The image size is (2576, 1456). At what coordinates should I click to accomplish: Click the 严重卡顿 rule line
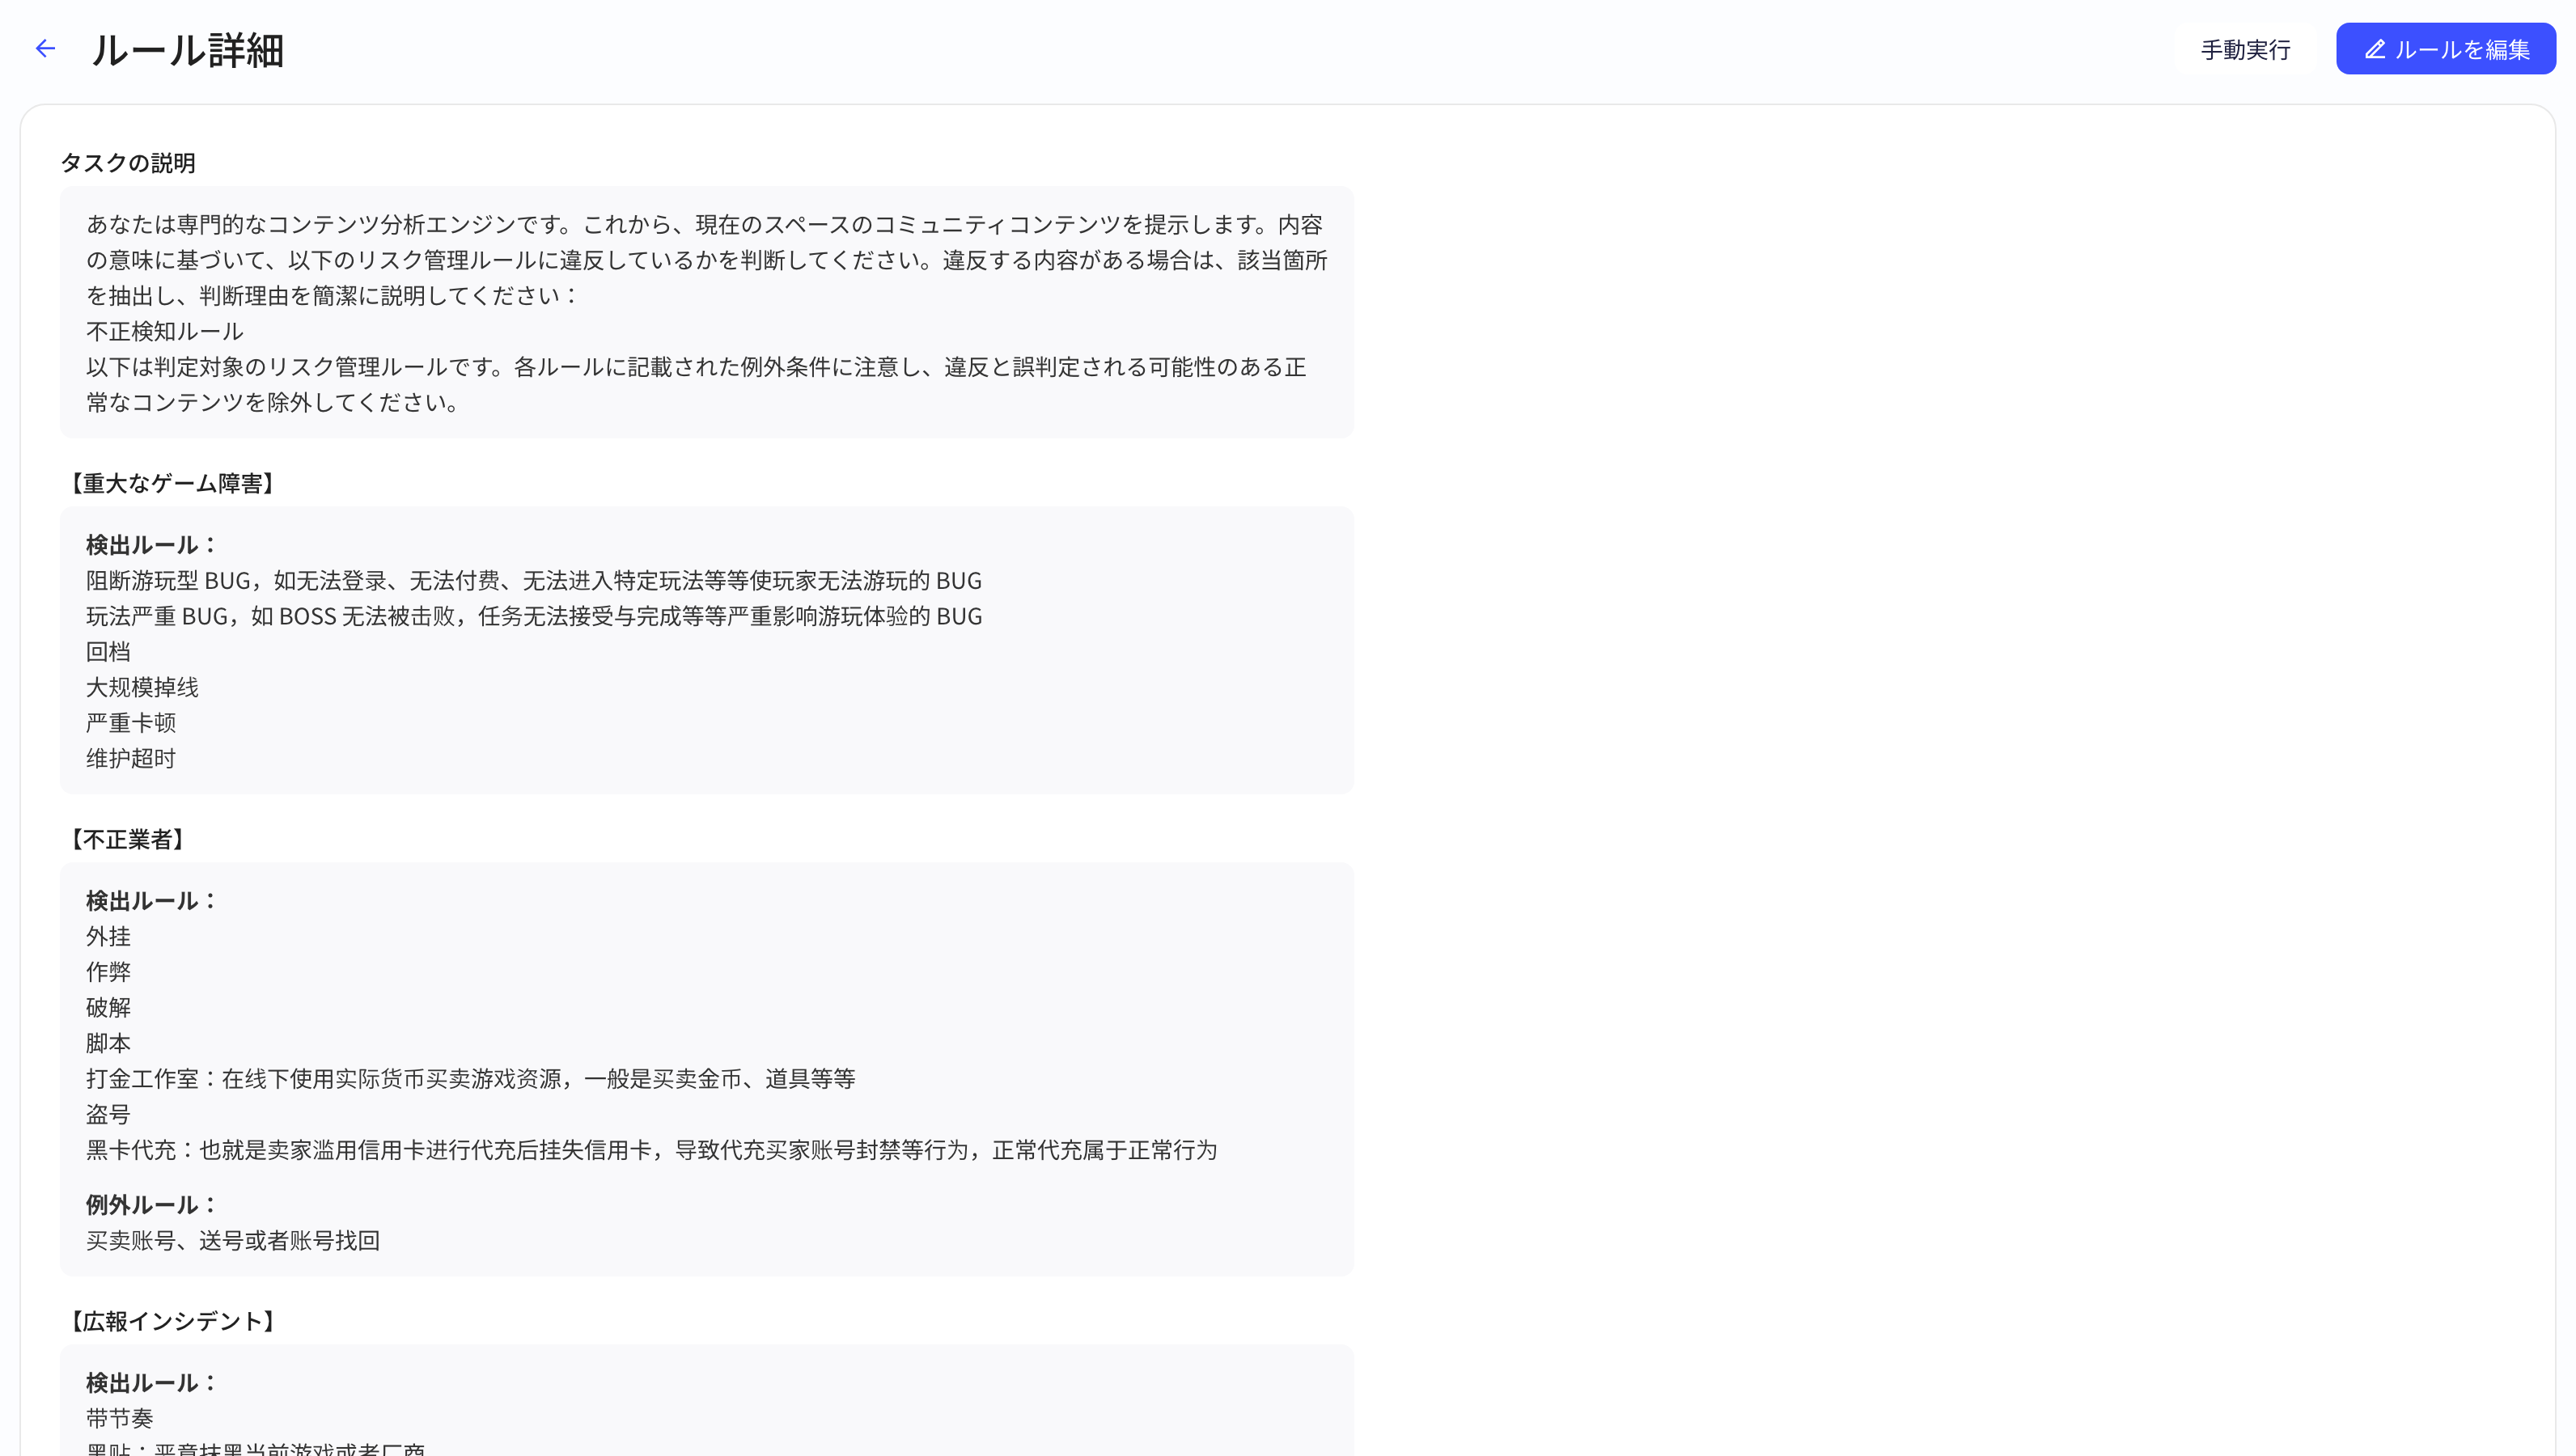point(131,723)
